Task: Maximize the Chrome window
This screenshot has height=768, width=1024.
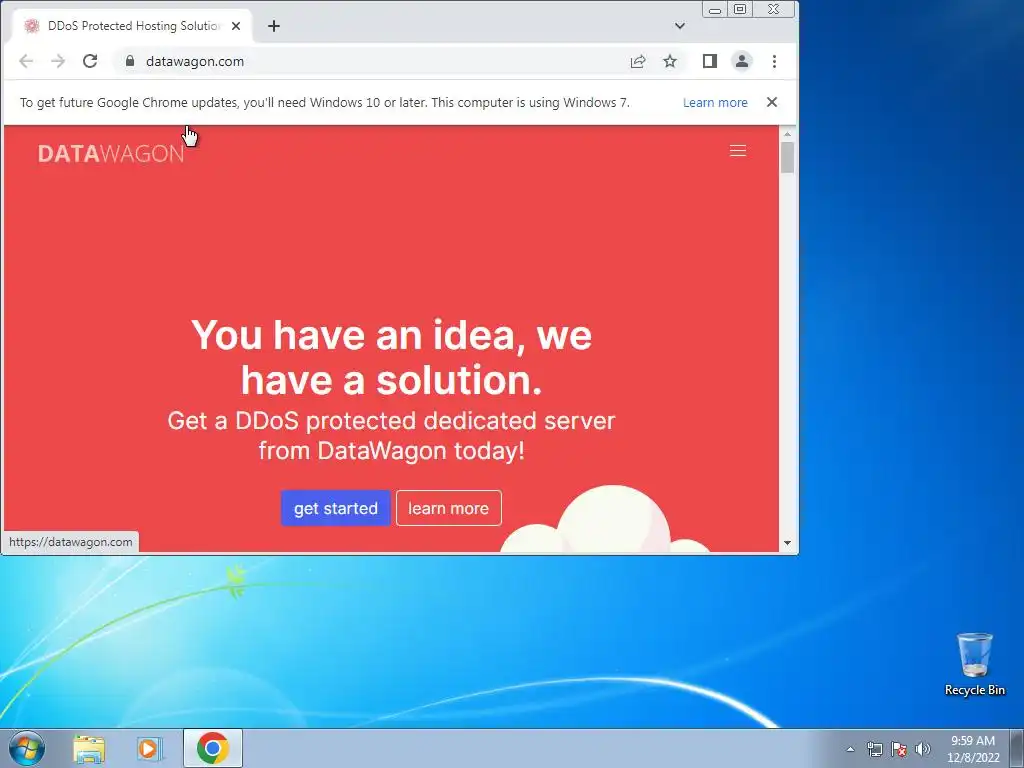Action: pyautogui.click(x=740, y=10)
